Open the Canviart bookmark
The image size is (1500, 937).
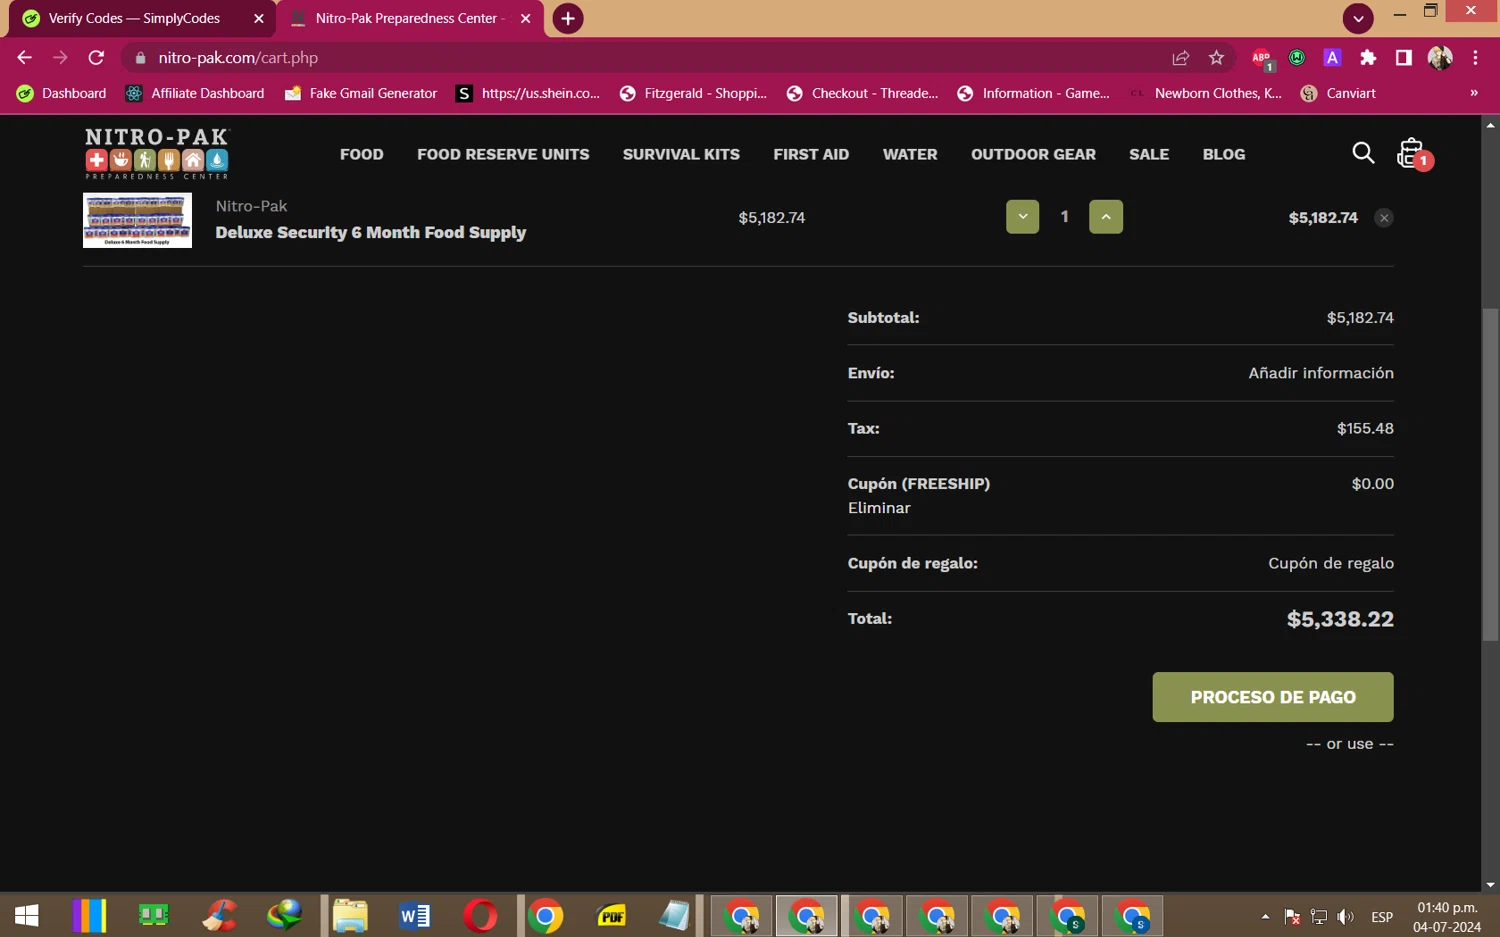pyautogui.click(x=1338, y=93)
